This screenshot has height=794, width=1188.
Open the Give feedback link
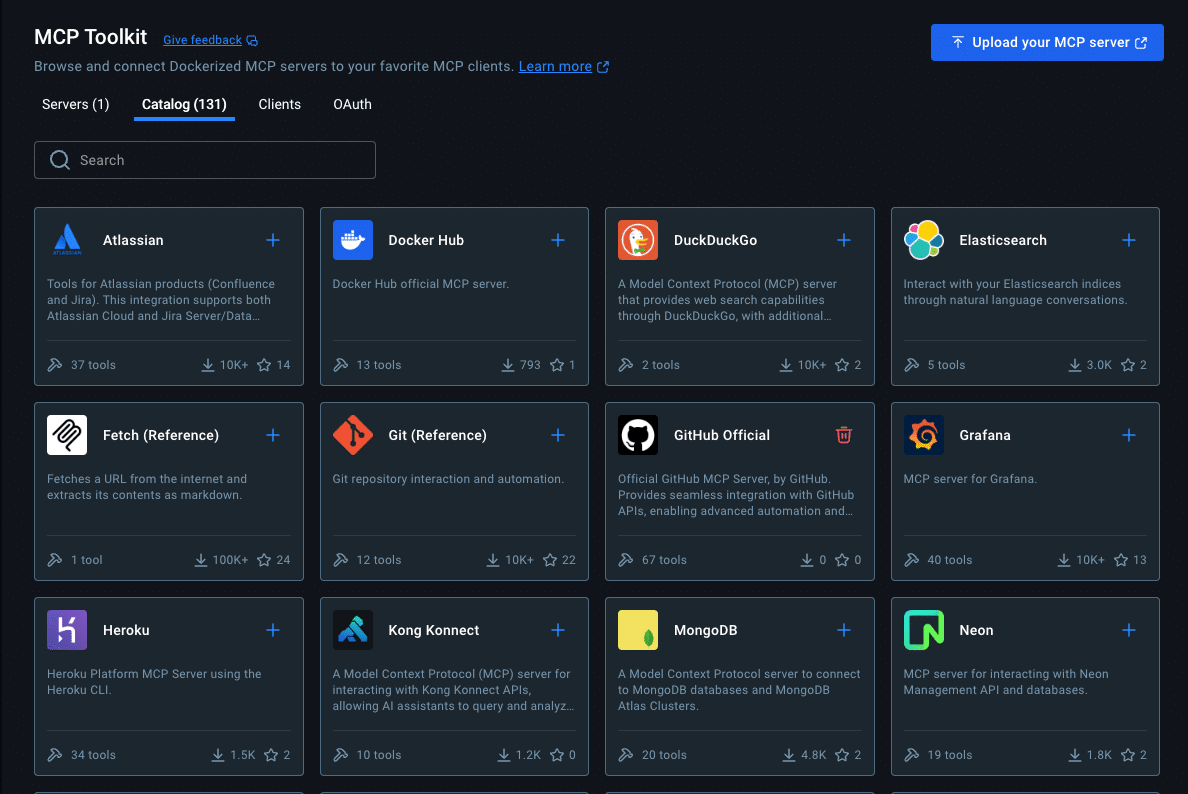tap(203, 39)
